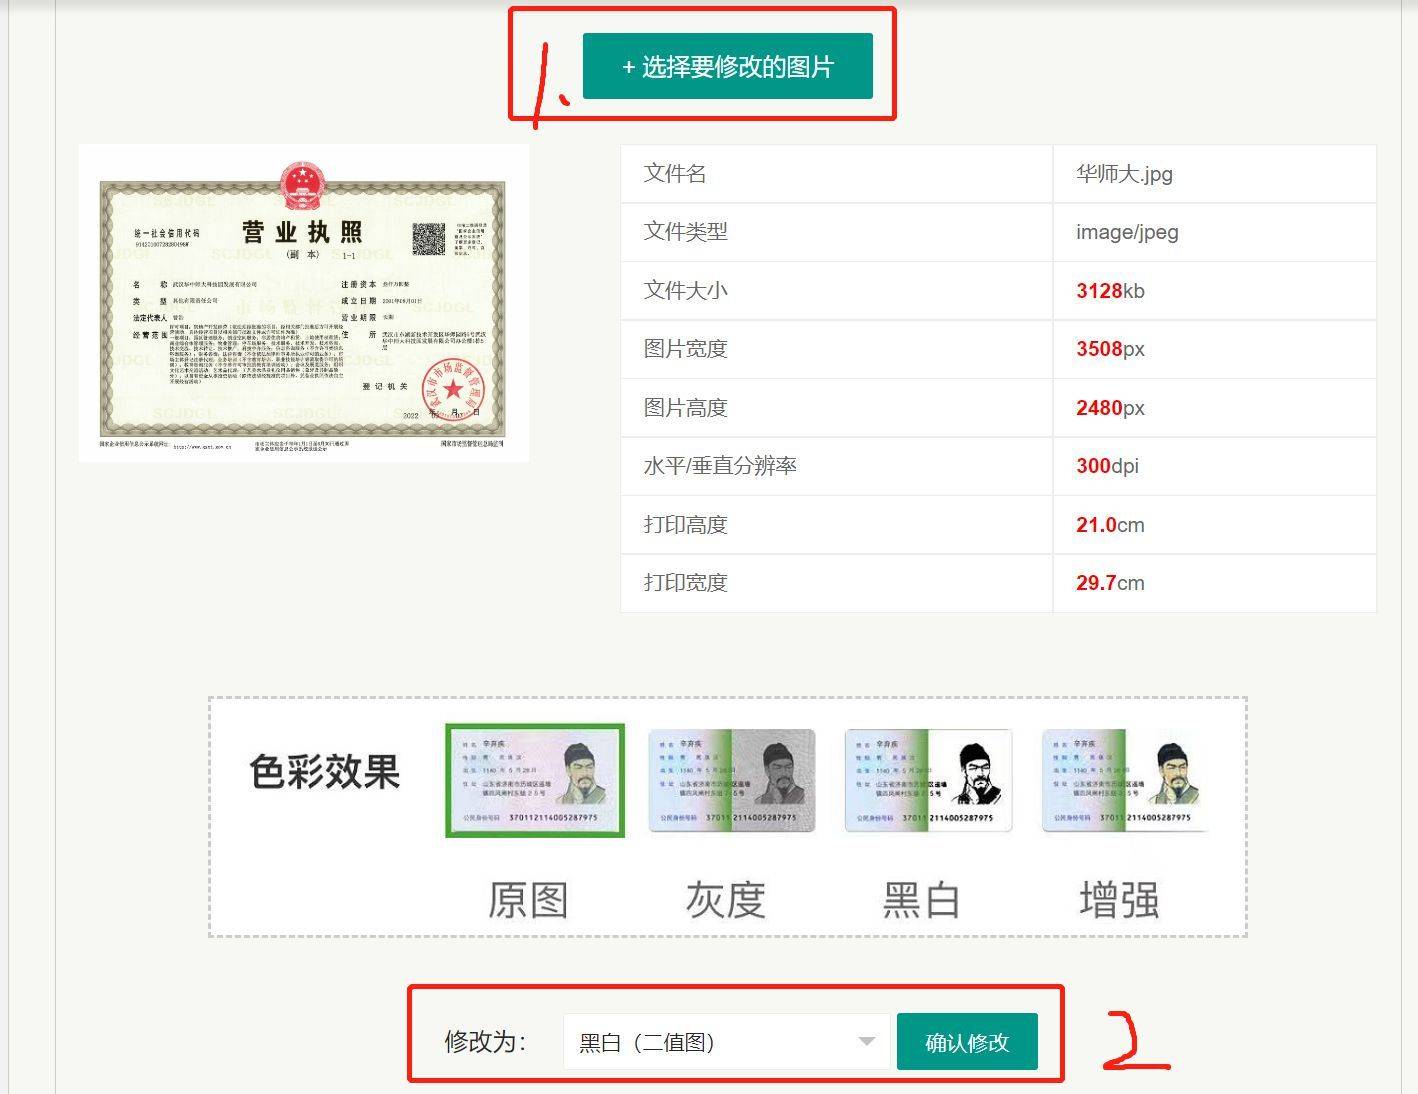Viewport: 1418px width, 1094px height.
Task: Click the red official seal stamp
Action: click(x=453, y=387)
